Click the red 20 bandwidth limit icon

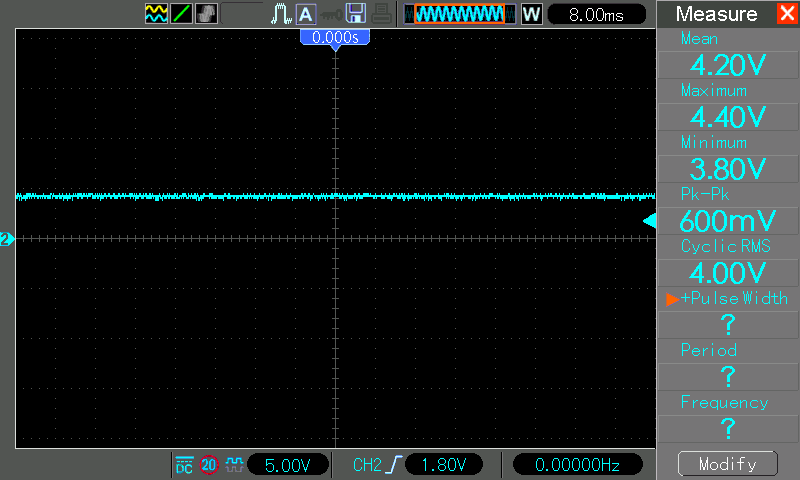point(209,465)
